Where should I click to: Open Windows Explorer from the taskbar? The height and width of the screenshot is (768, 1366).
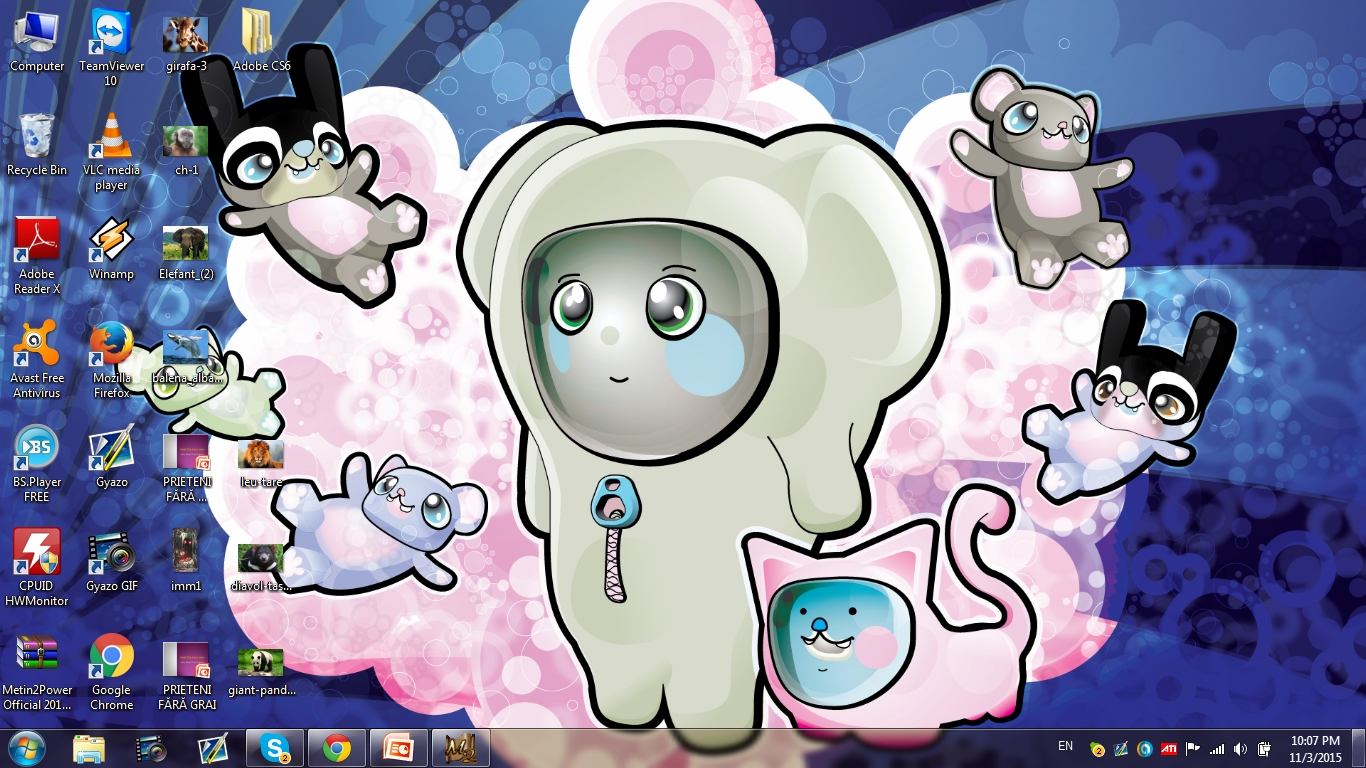(x=89, y=748)
